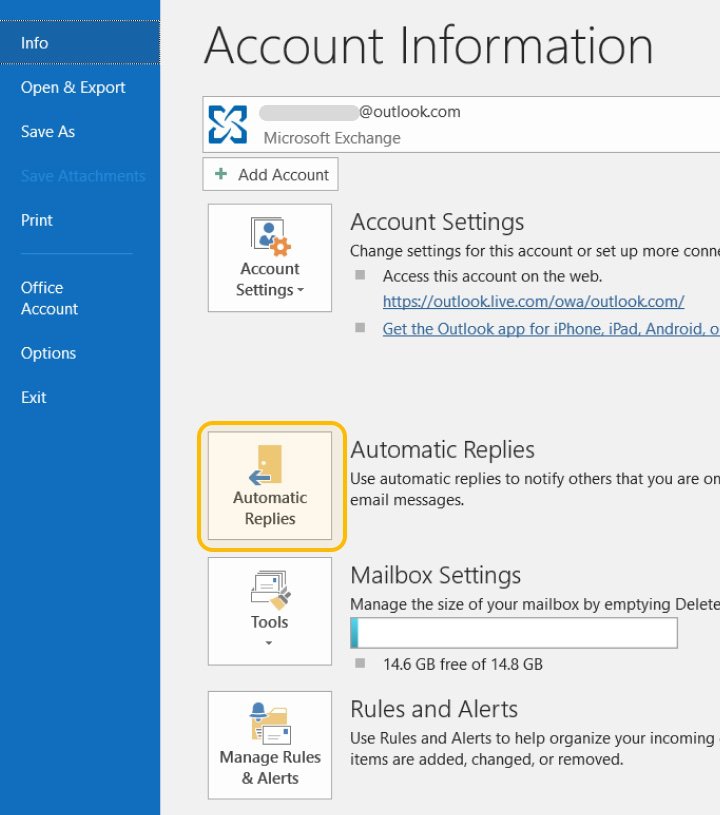Image resolution: width=720 pixels, height=815 pixels.
Task: Open Manage Rules & Alerts button label
Action: pyautogui.click(x=270, y=768)
